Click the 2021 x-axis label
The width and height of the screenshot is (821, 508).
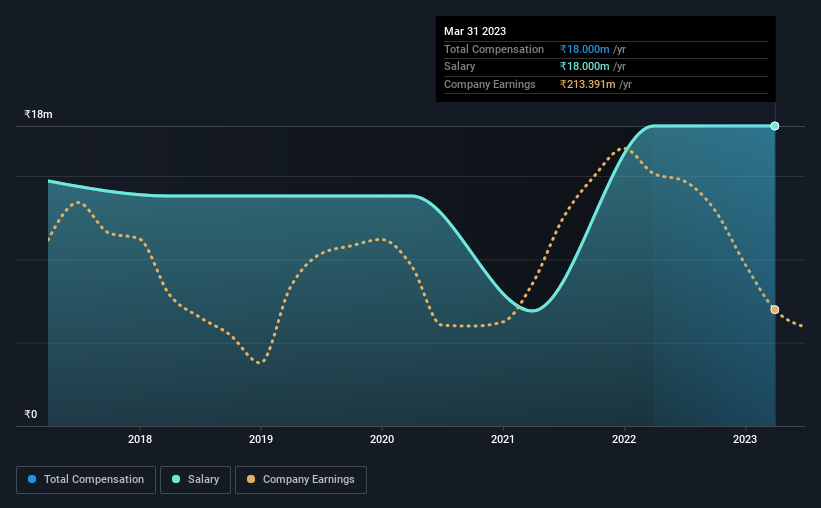(x=503, y=439)
